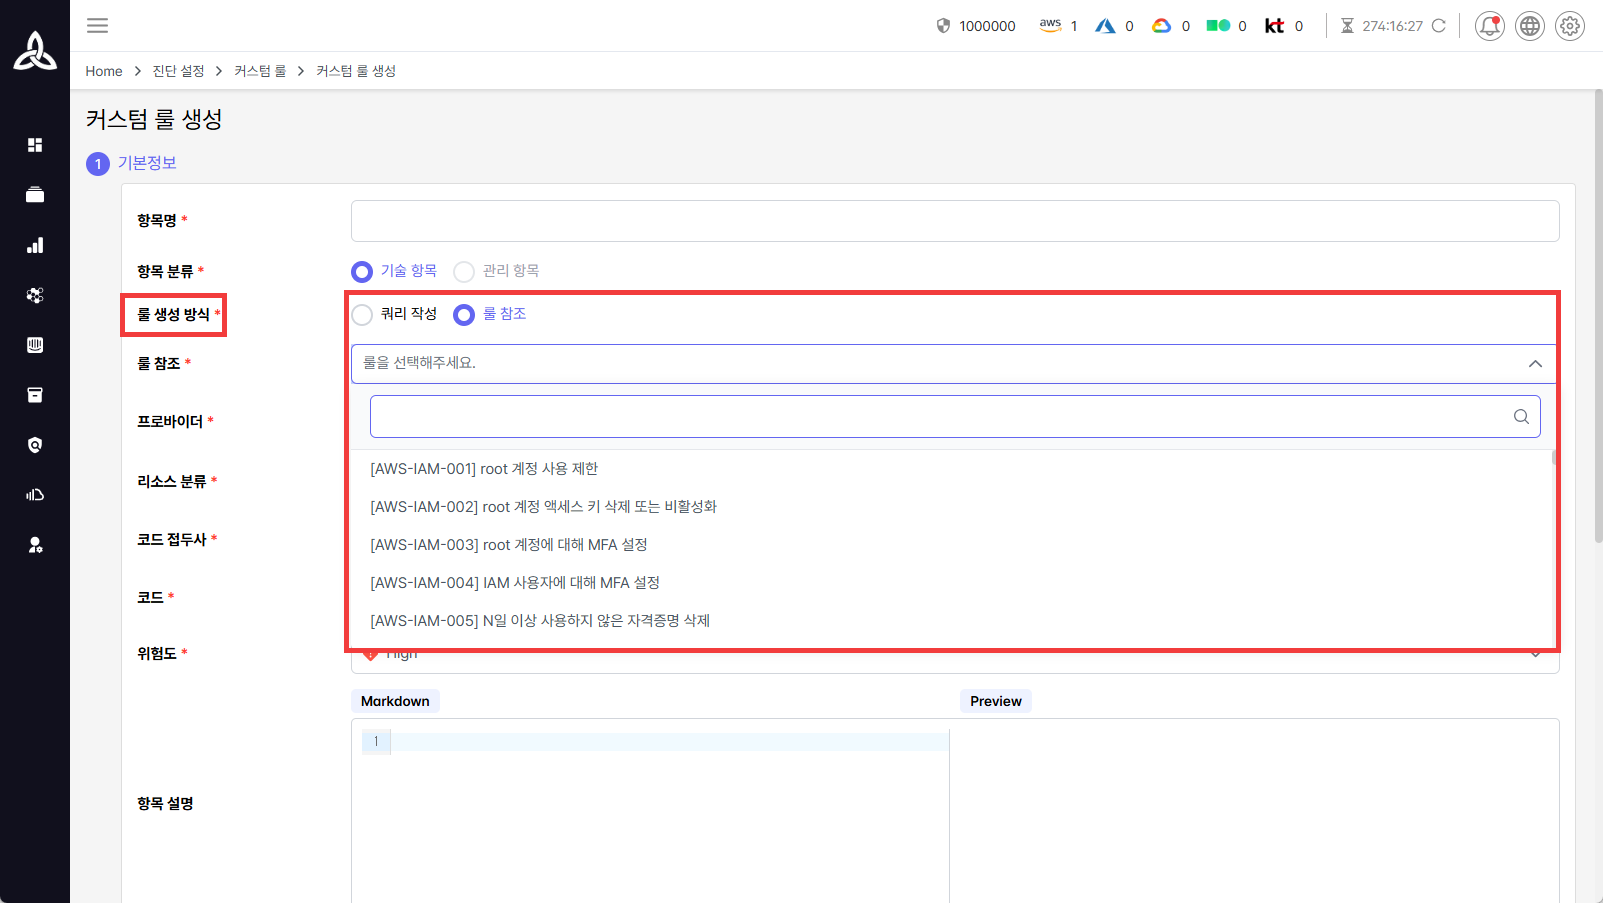Switch to the Preview tab
This screenshot has width=1603, height=903.
tap(995, 701)
